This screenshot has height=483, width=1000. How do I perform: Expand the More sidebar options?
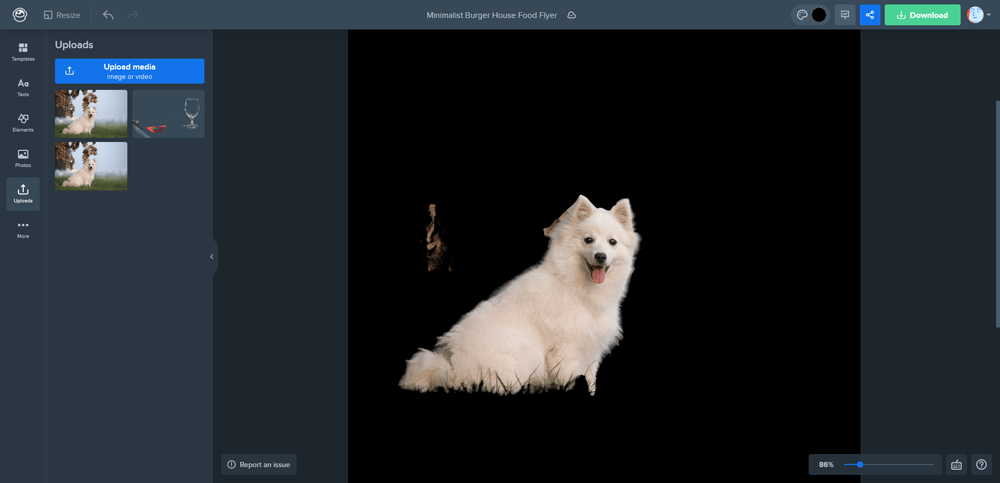[x=23, y=229]
